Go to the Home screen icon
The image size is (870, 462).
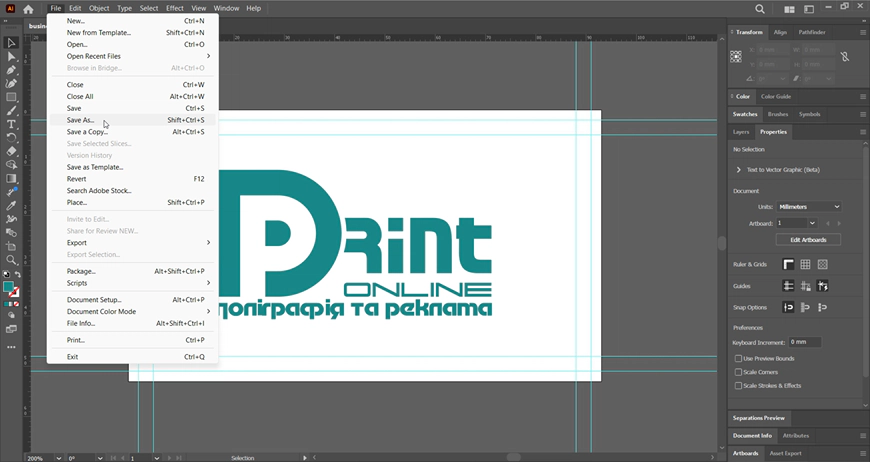28,9
